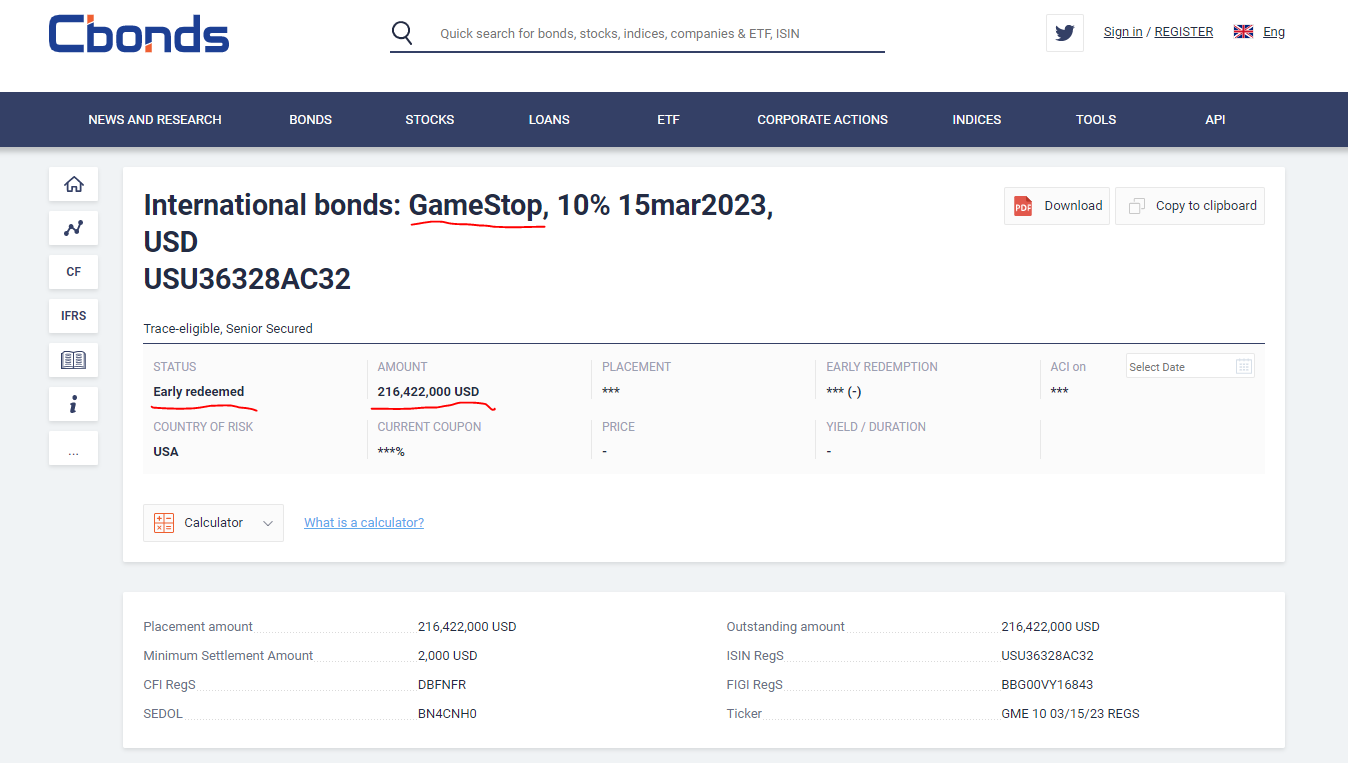Click the open book sidebar icon
The image size is (1348, 763).
coord(74,360)
